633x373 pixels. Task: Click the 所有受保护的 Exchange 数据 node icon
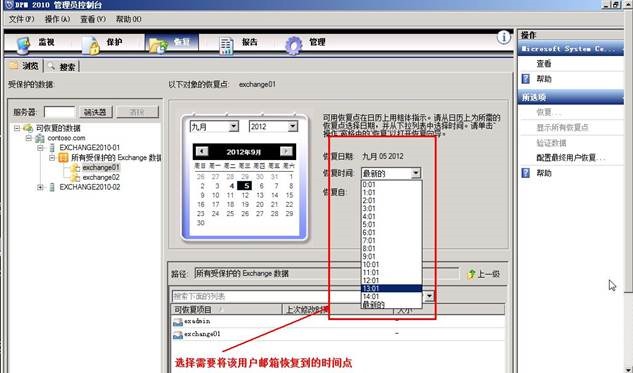(63, 157)
